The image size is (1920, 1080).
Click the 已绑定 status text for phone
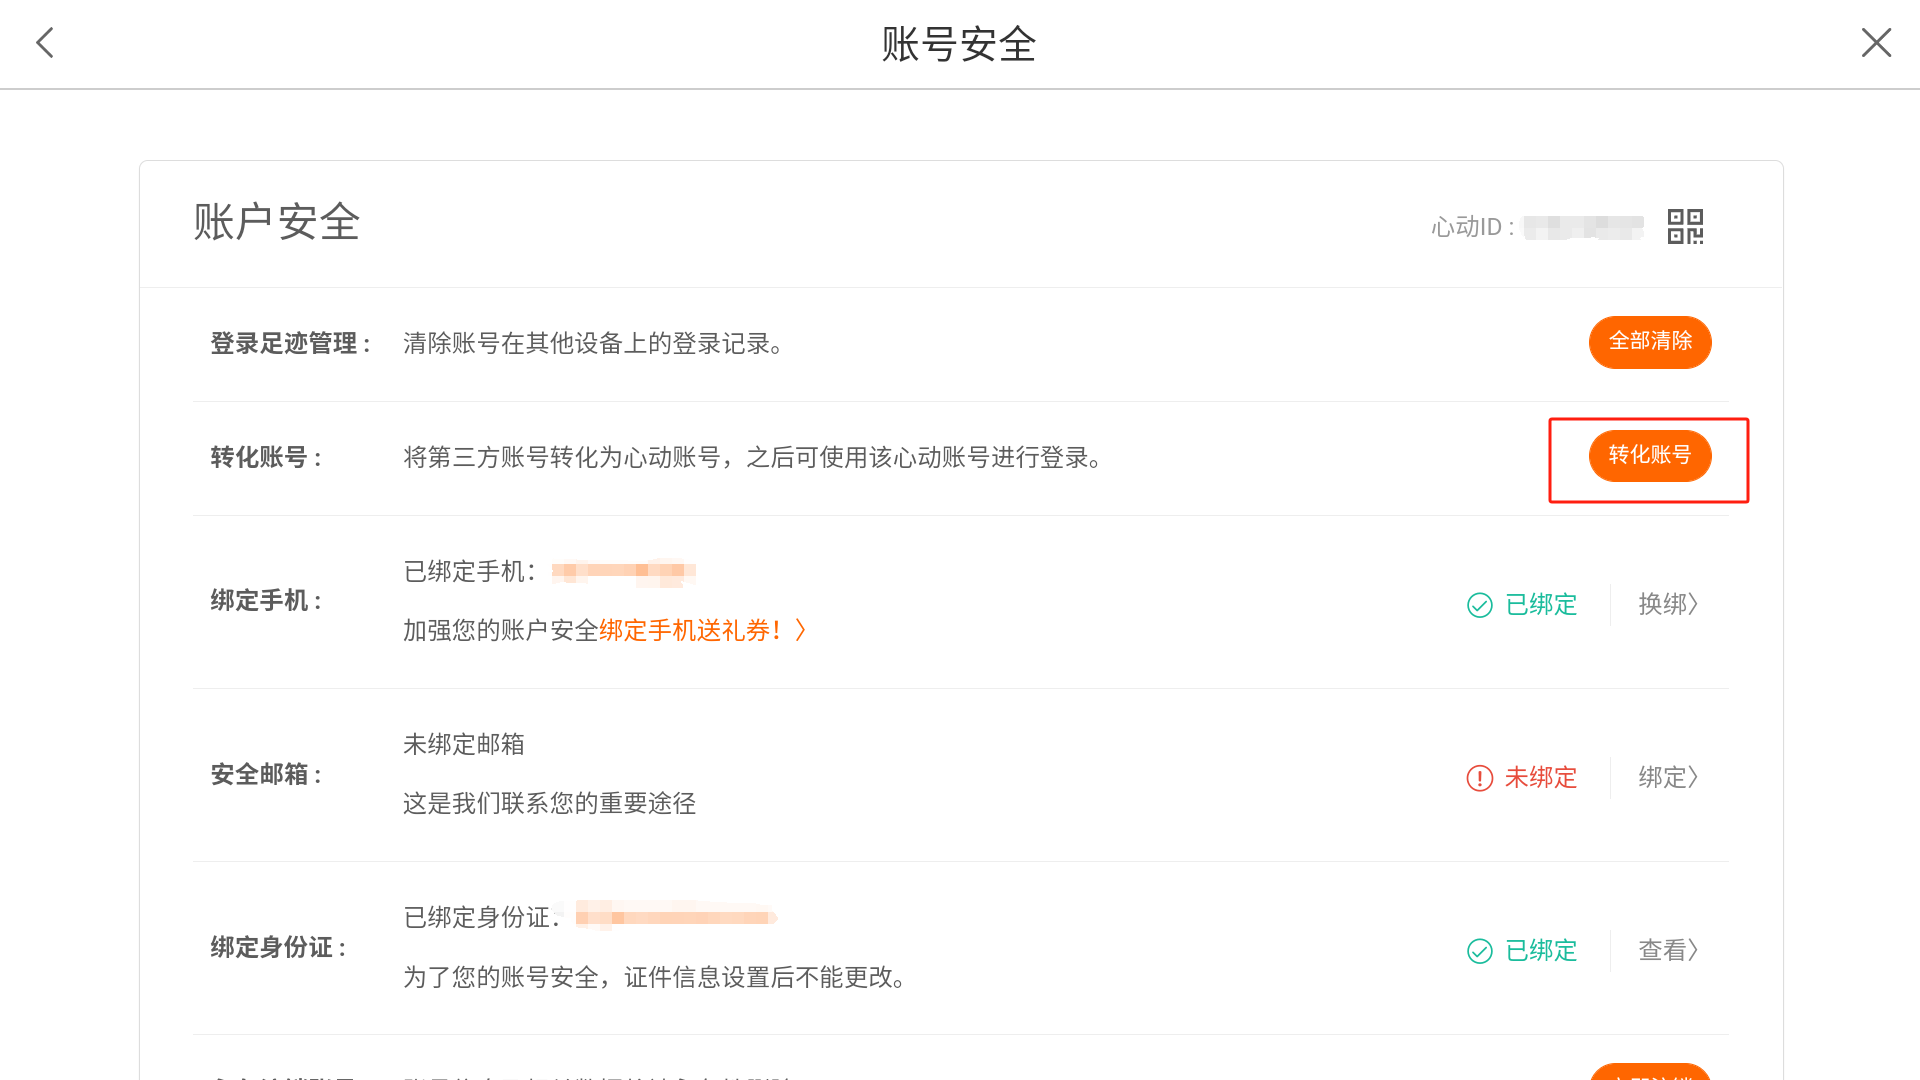click(1541, 605)
